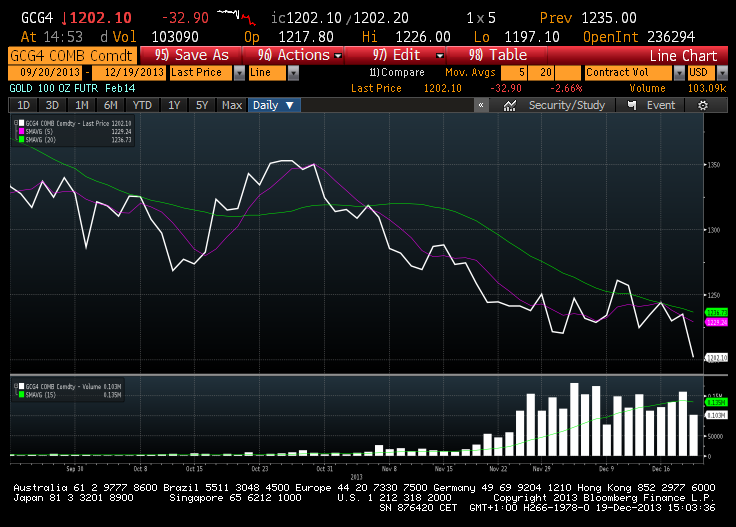Screen dimensions: 736x527
Task: Open the chart settings gear
Action: point(703,106)
